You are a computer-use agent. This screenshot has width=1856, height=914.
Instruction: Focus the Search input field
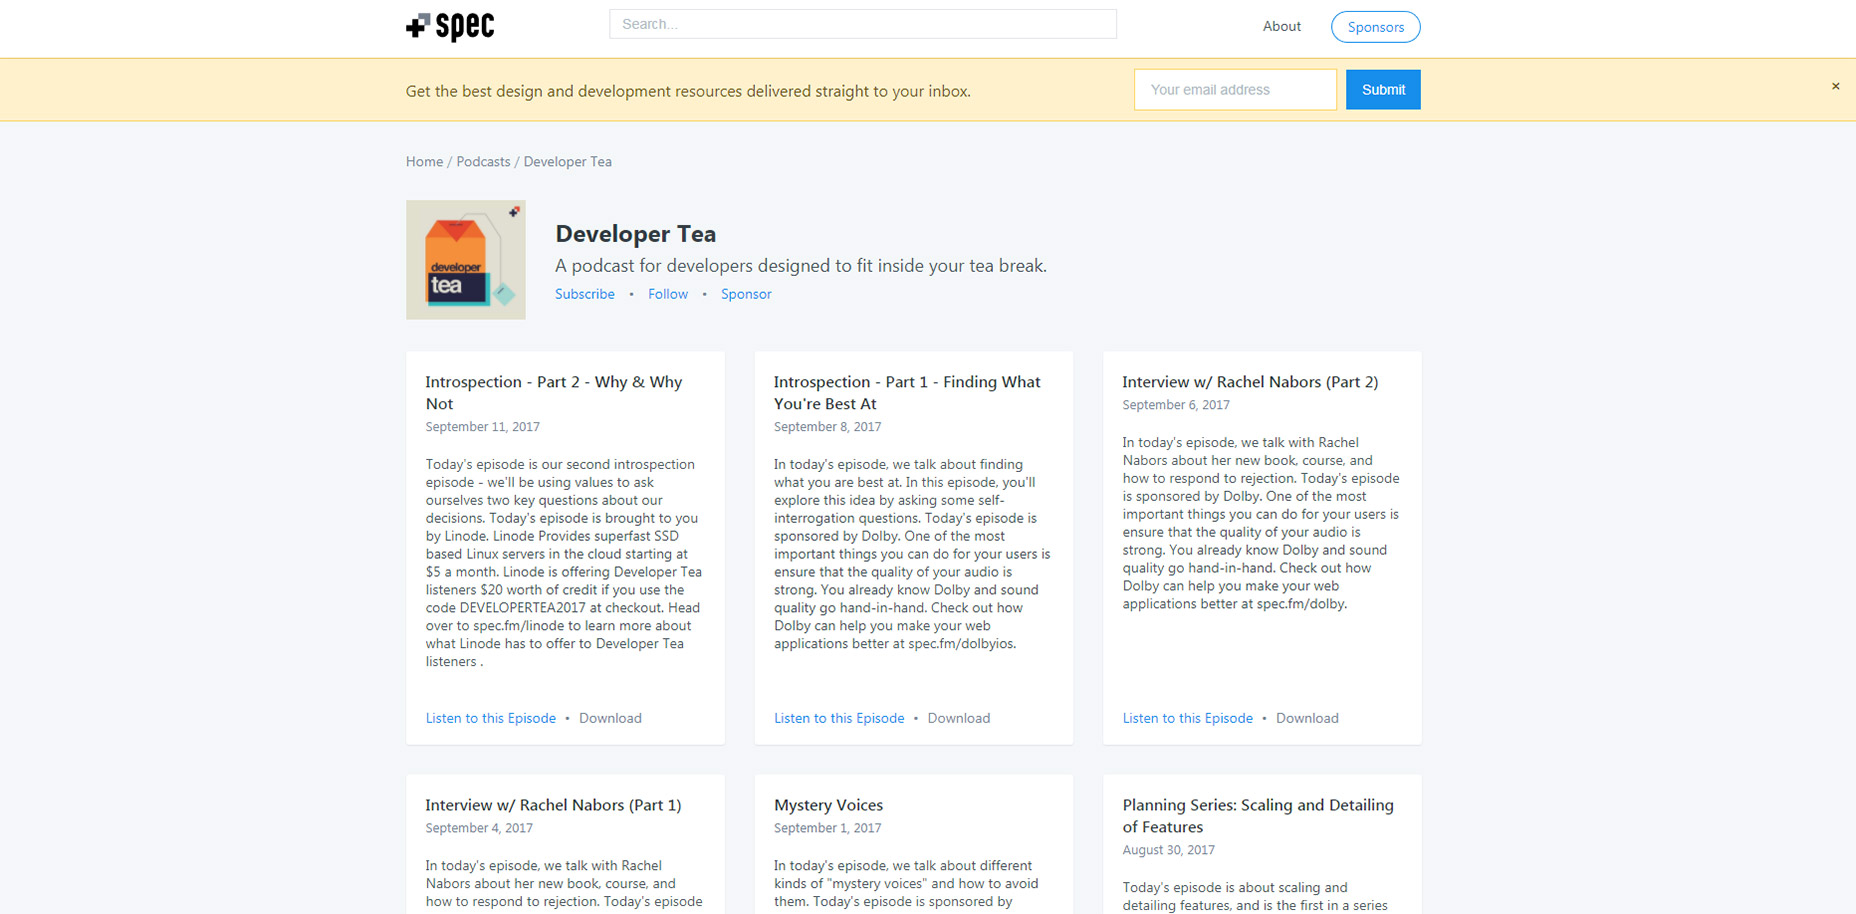(862, 24)
